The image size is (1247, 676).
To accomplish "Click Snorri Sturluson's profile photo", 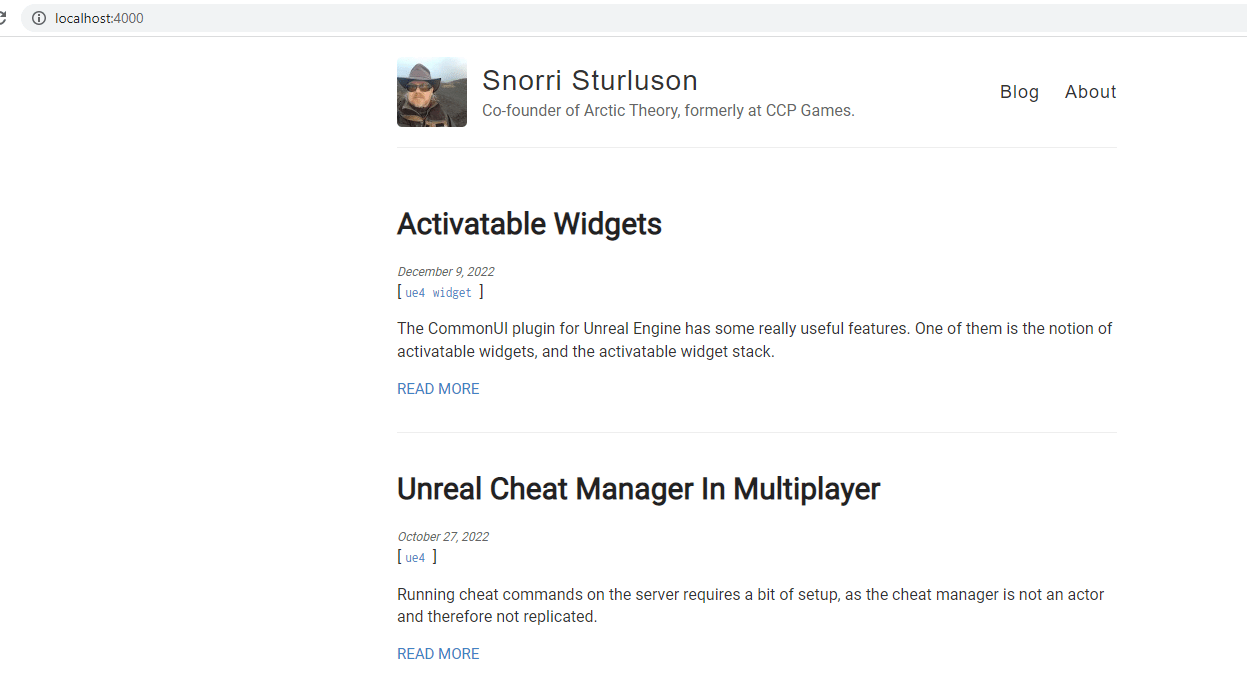I will click(431, 91).
